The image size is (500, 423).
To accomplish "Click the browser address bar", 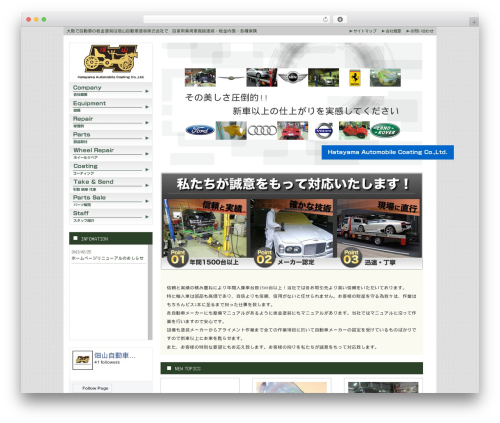I will point(236,19).
